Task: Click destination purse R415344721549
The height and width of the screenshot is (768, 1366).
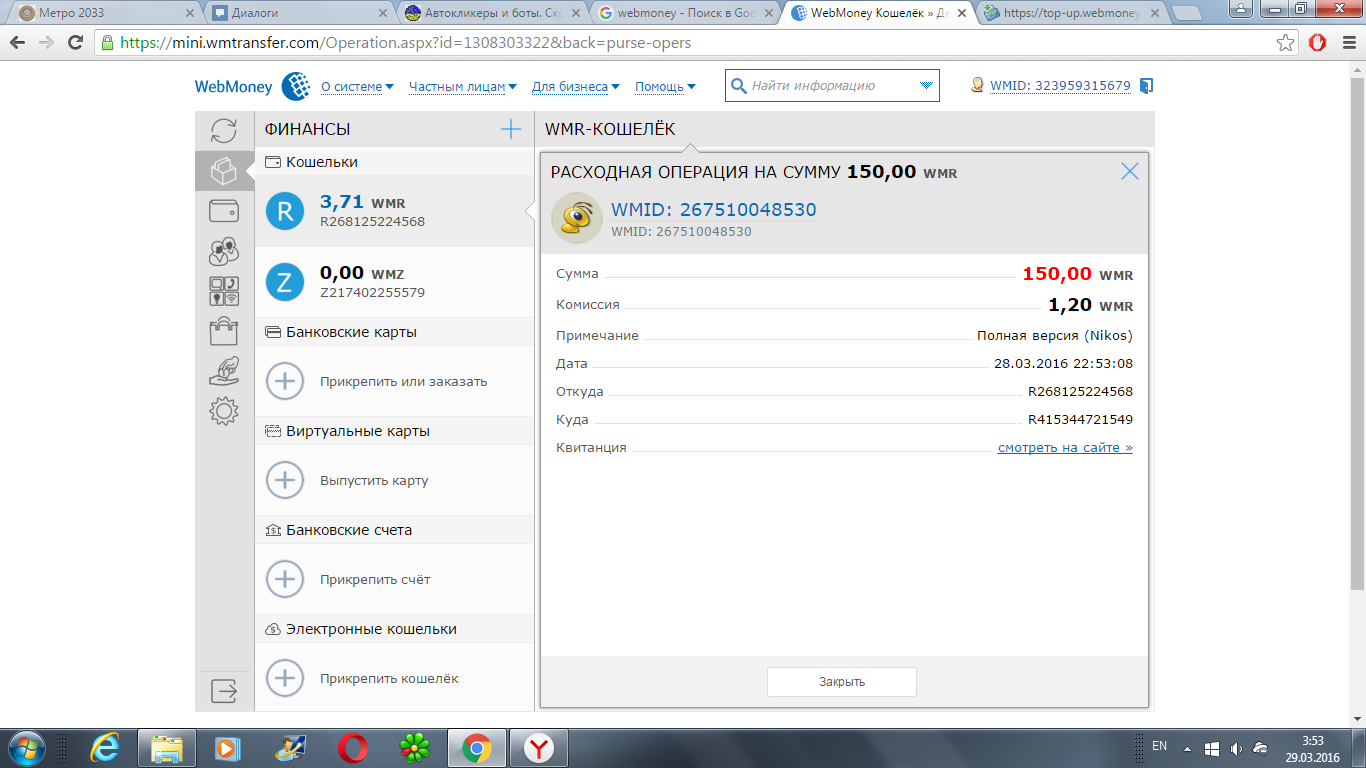Action: point(1080,420)
